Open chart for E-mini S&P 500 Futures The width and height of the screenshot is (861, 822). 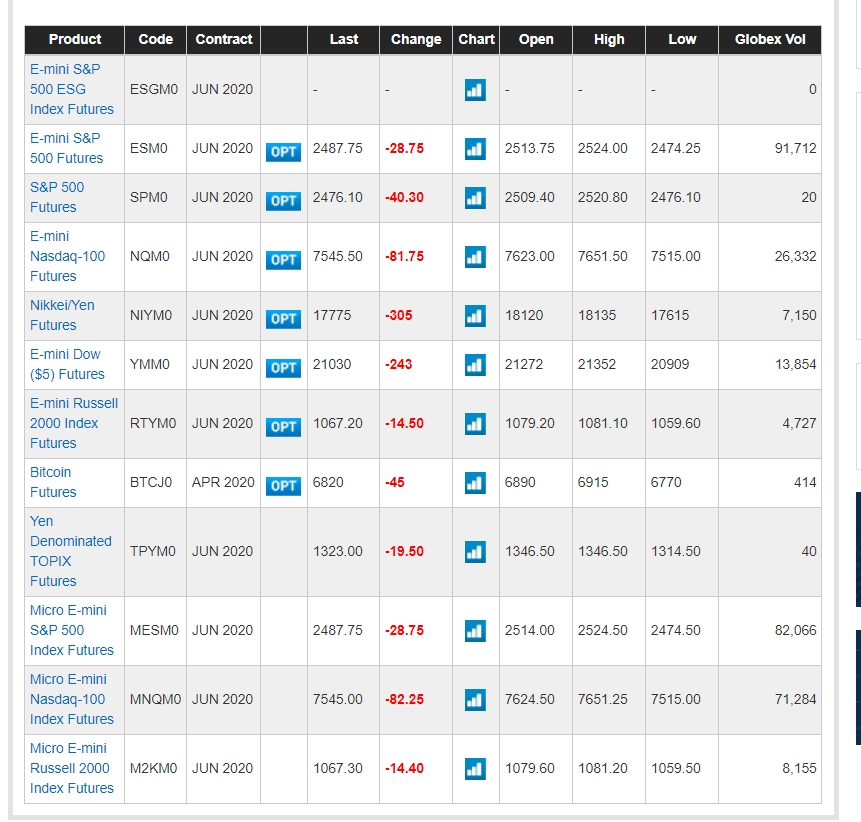tap(475, 149)
